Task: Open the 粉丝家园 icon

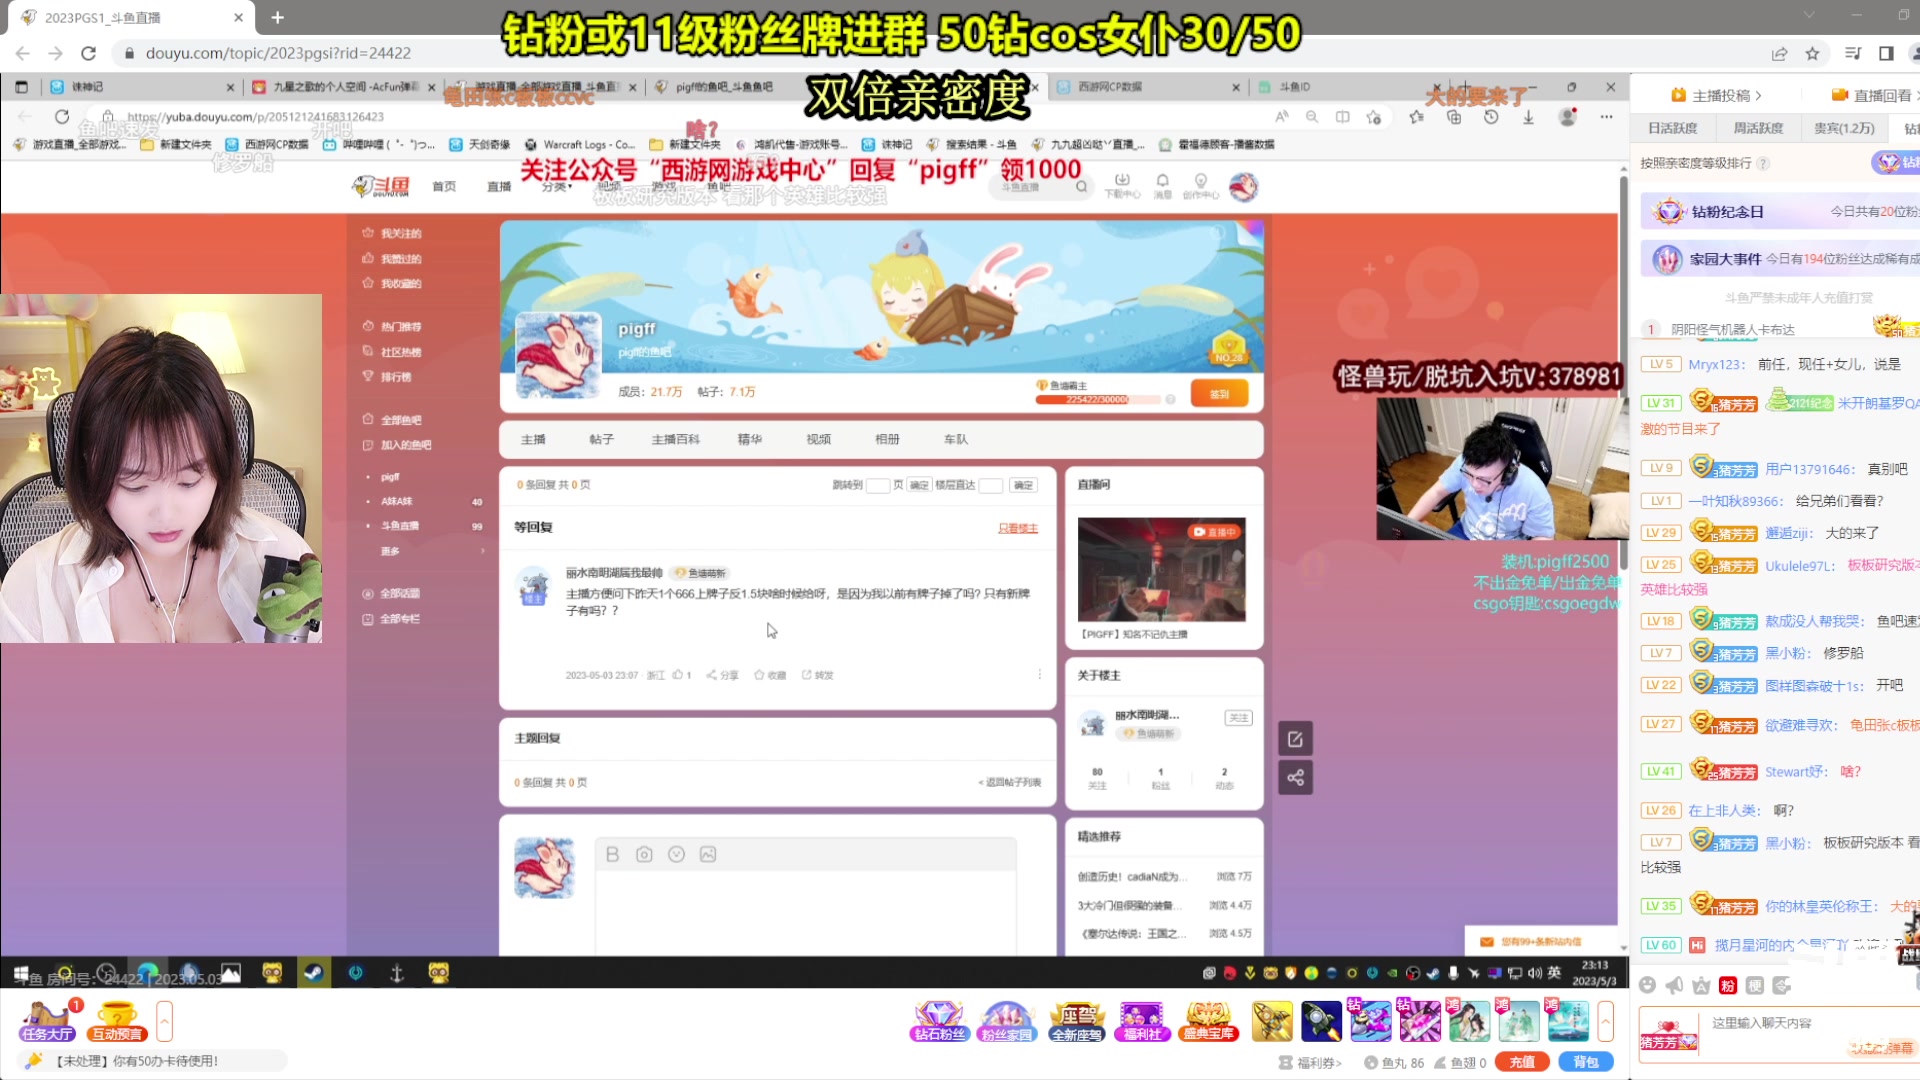Action: 1006,1021
